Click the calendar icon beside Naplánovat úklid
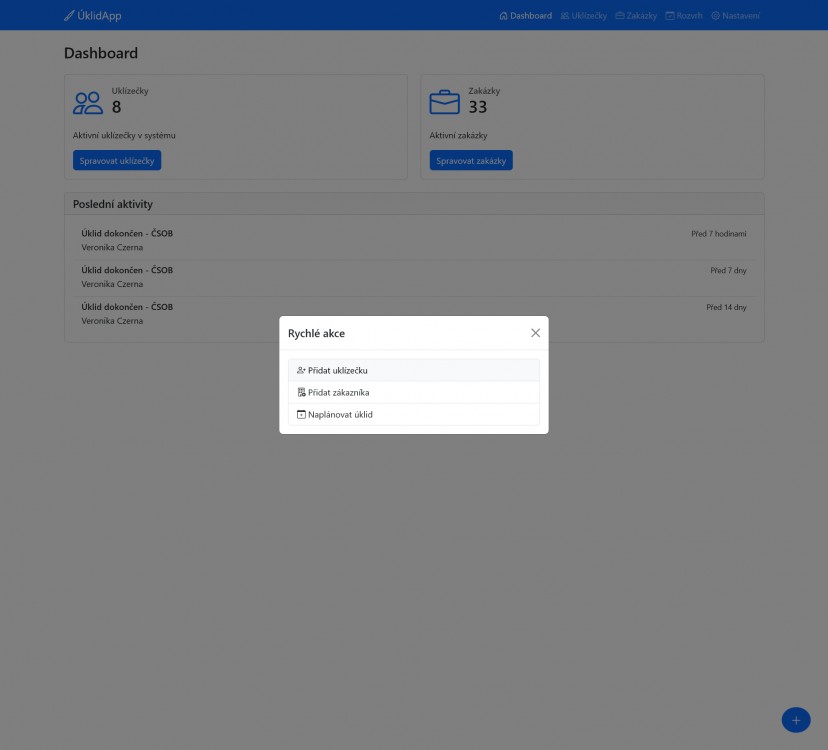 coord(301,415)
